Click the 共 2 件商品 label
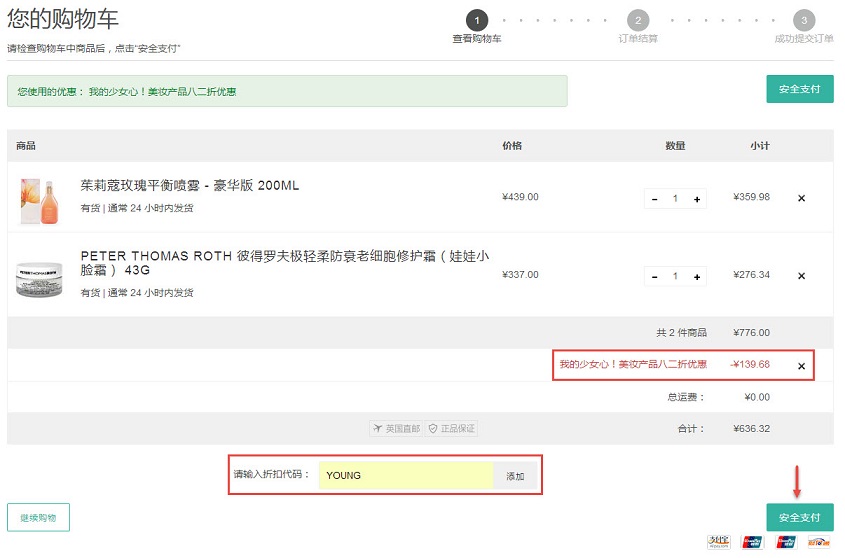The width and height of the screenshot is (845, 558). tap(681, 333)
